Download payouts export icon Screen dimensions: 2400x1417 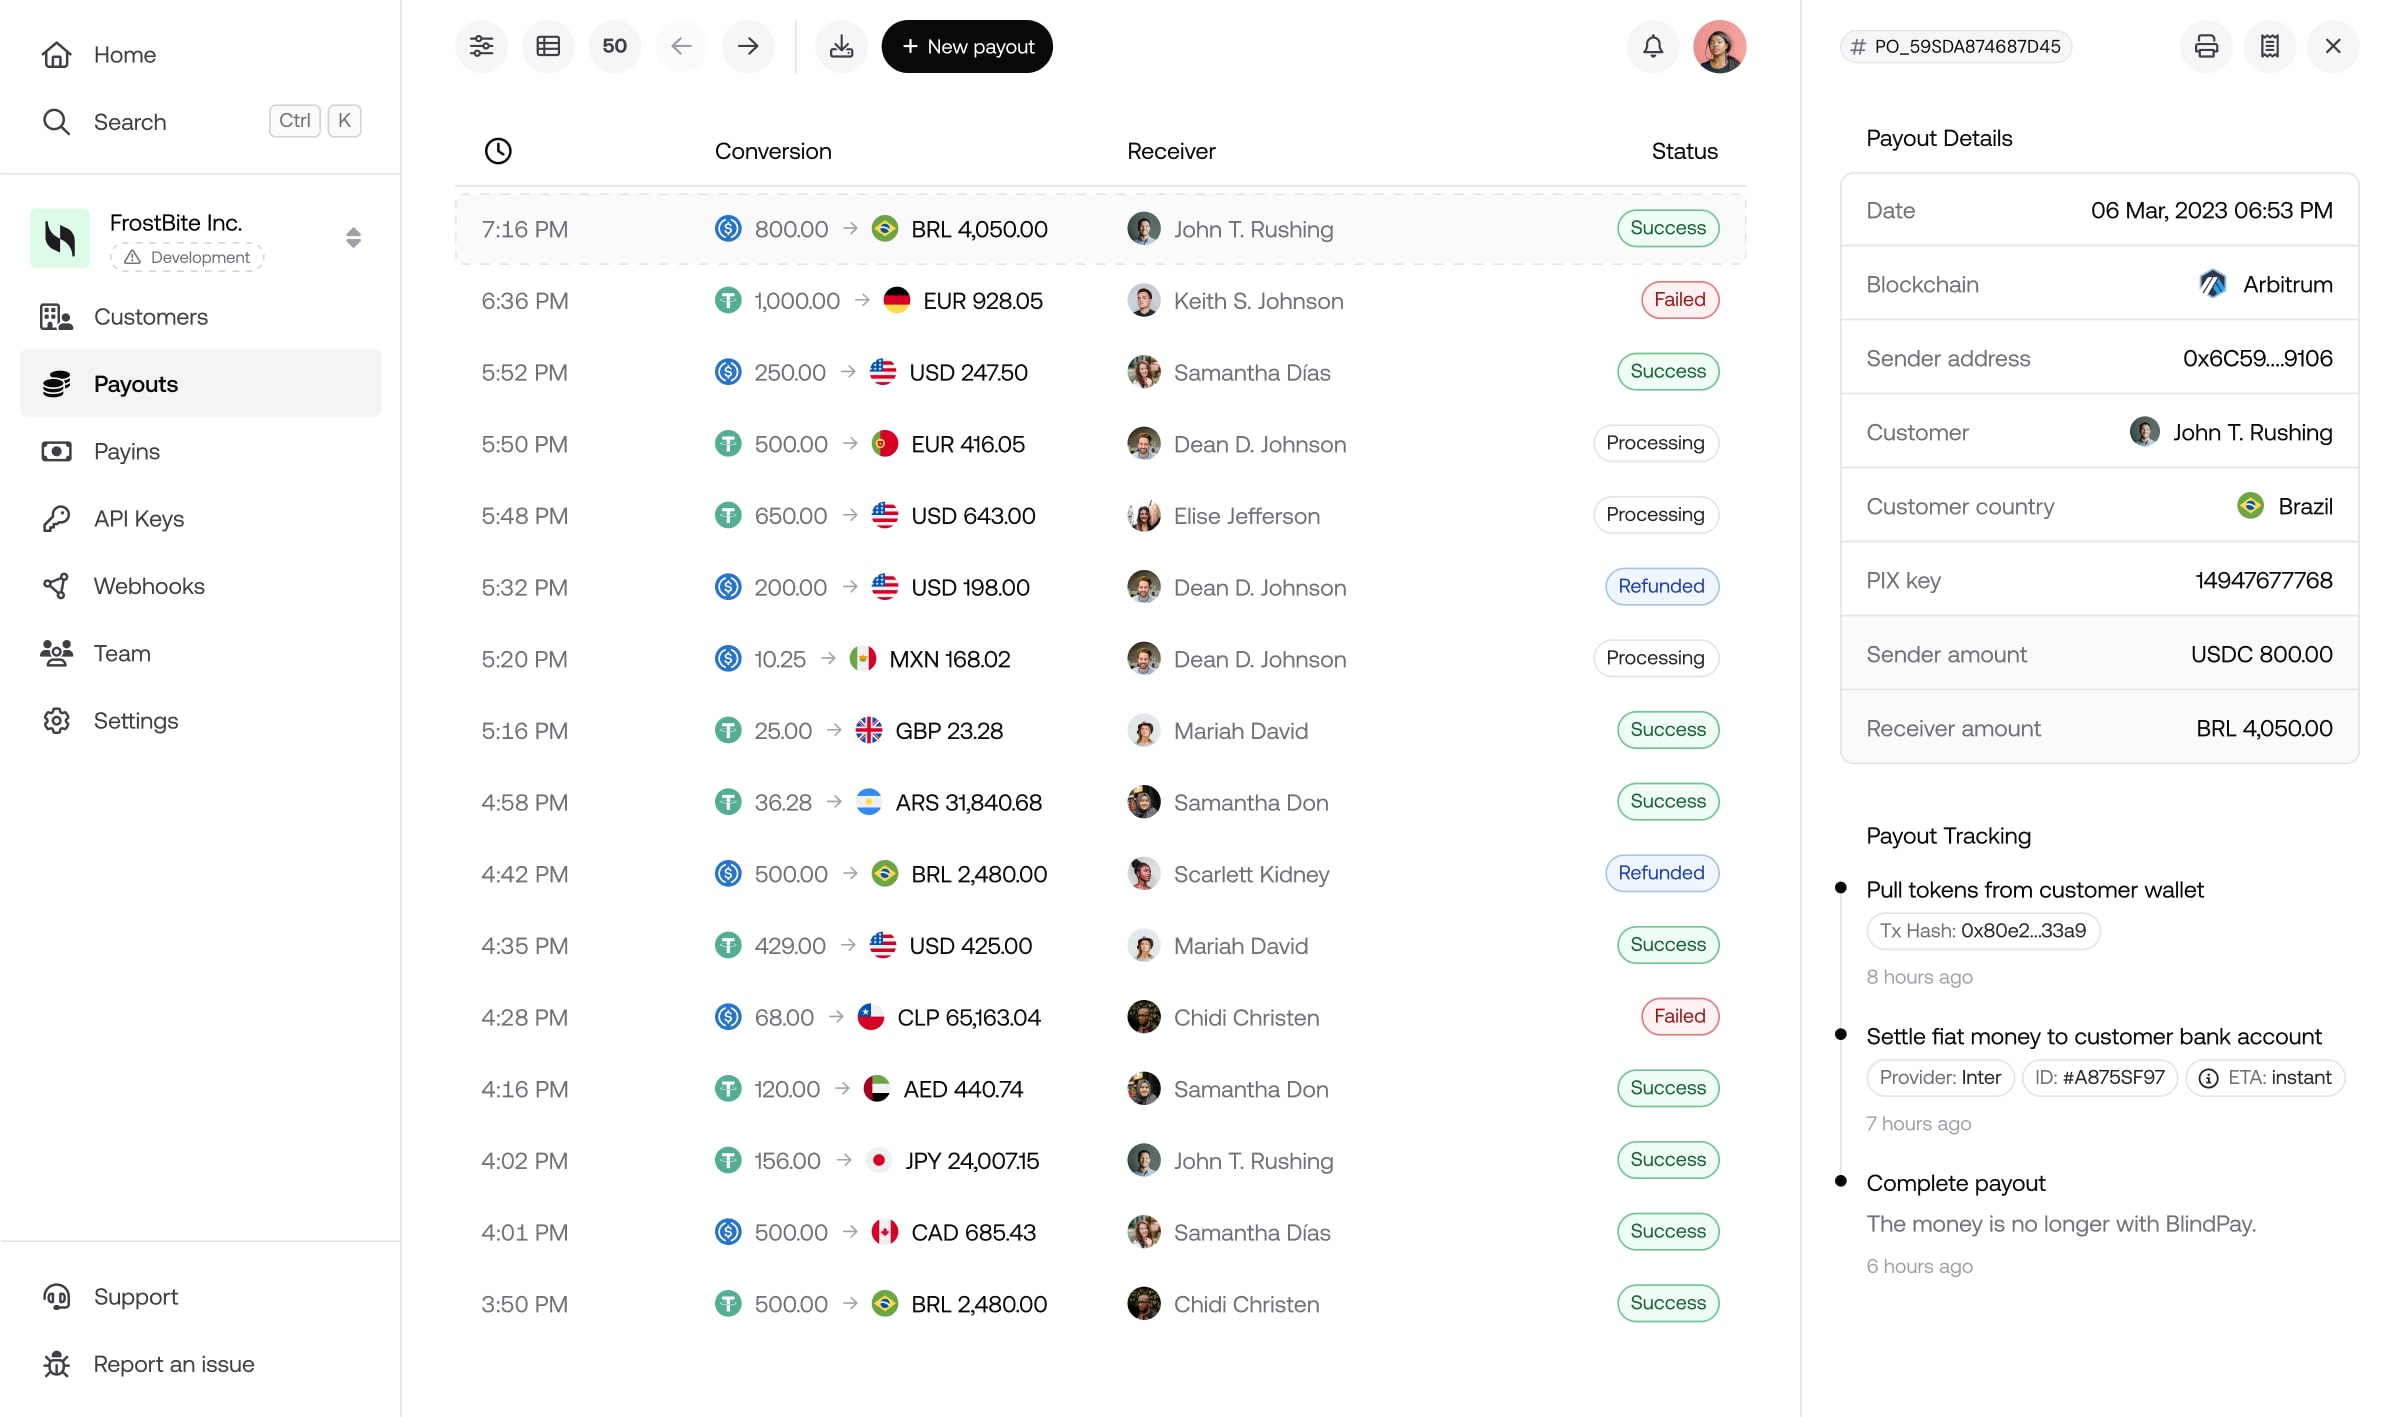pos(842,46)
